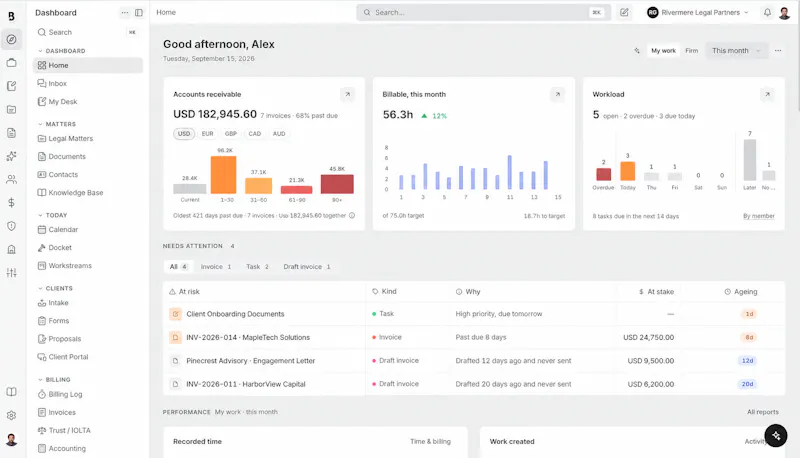
Task: Open the AI sparkle floating button
Action: click(x=776, y=436)
